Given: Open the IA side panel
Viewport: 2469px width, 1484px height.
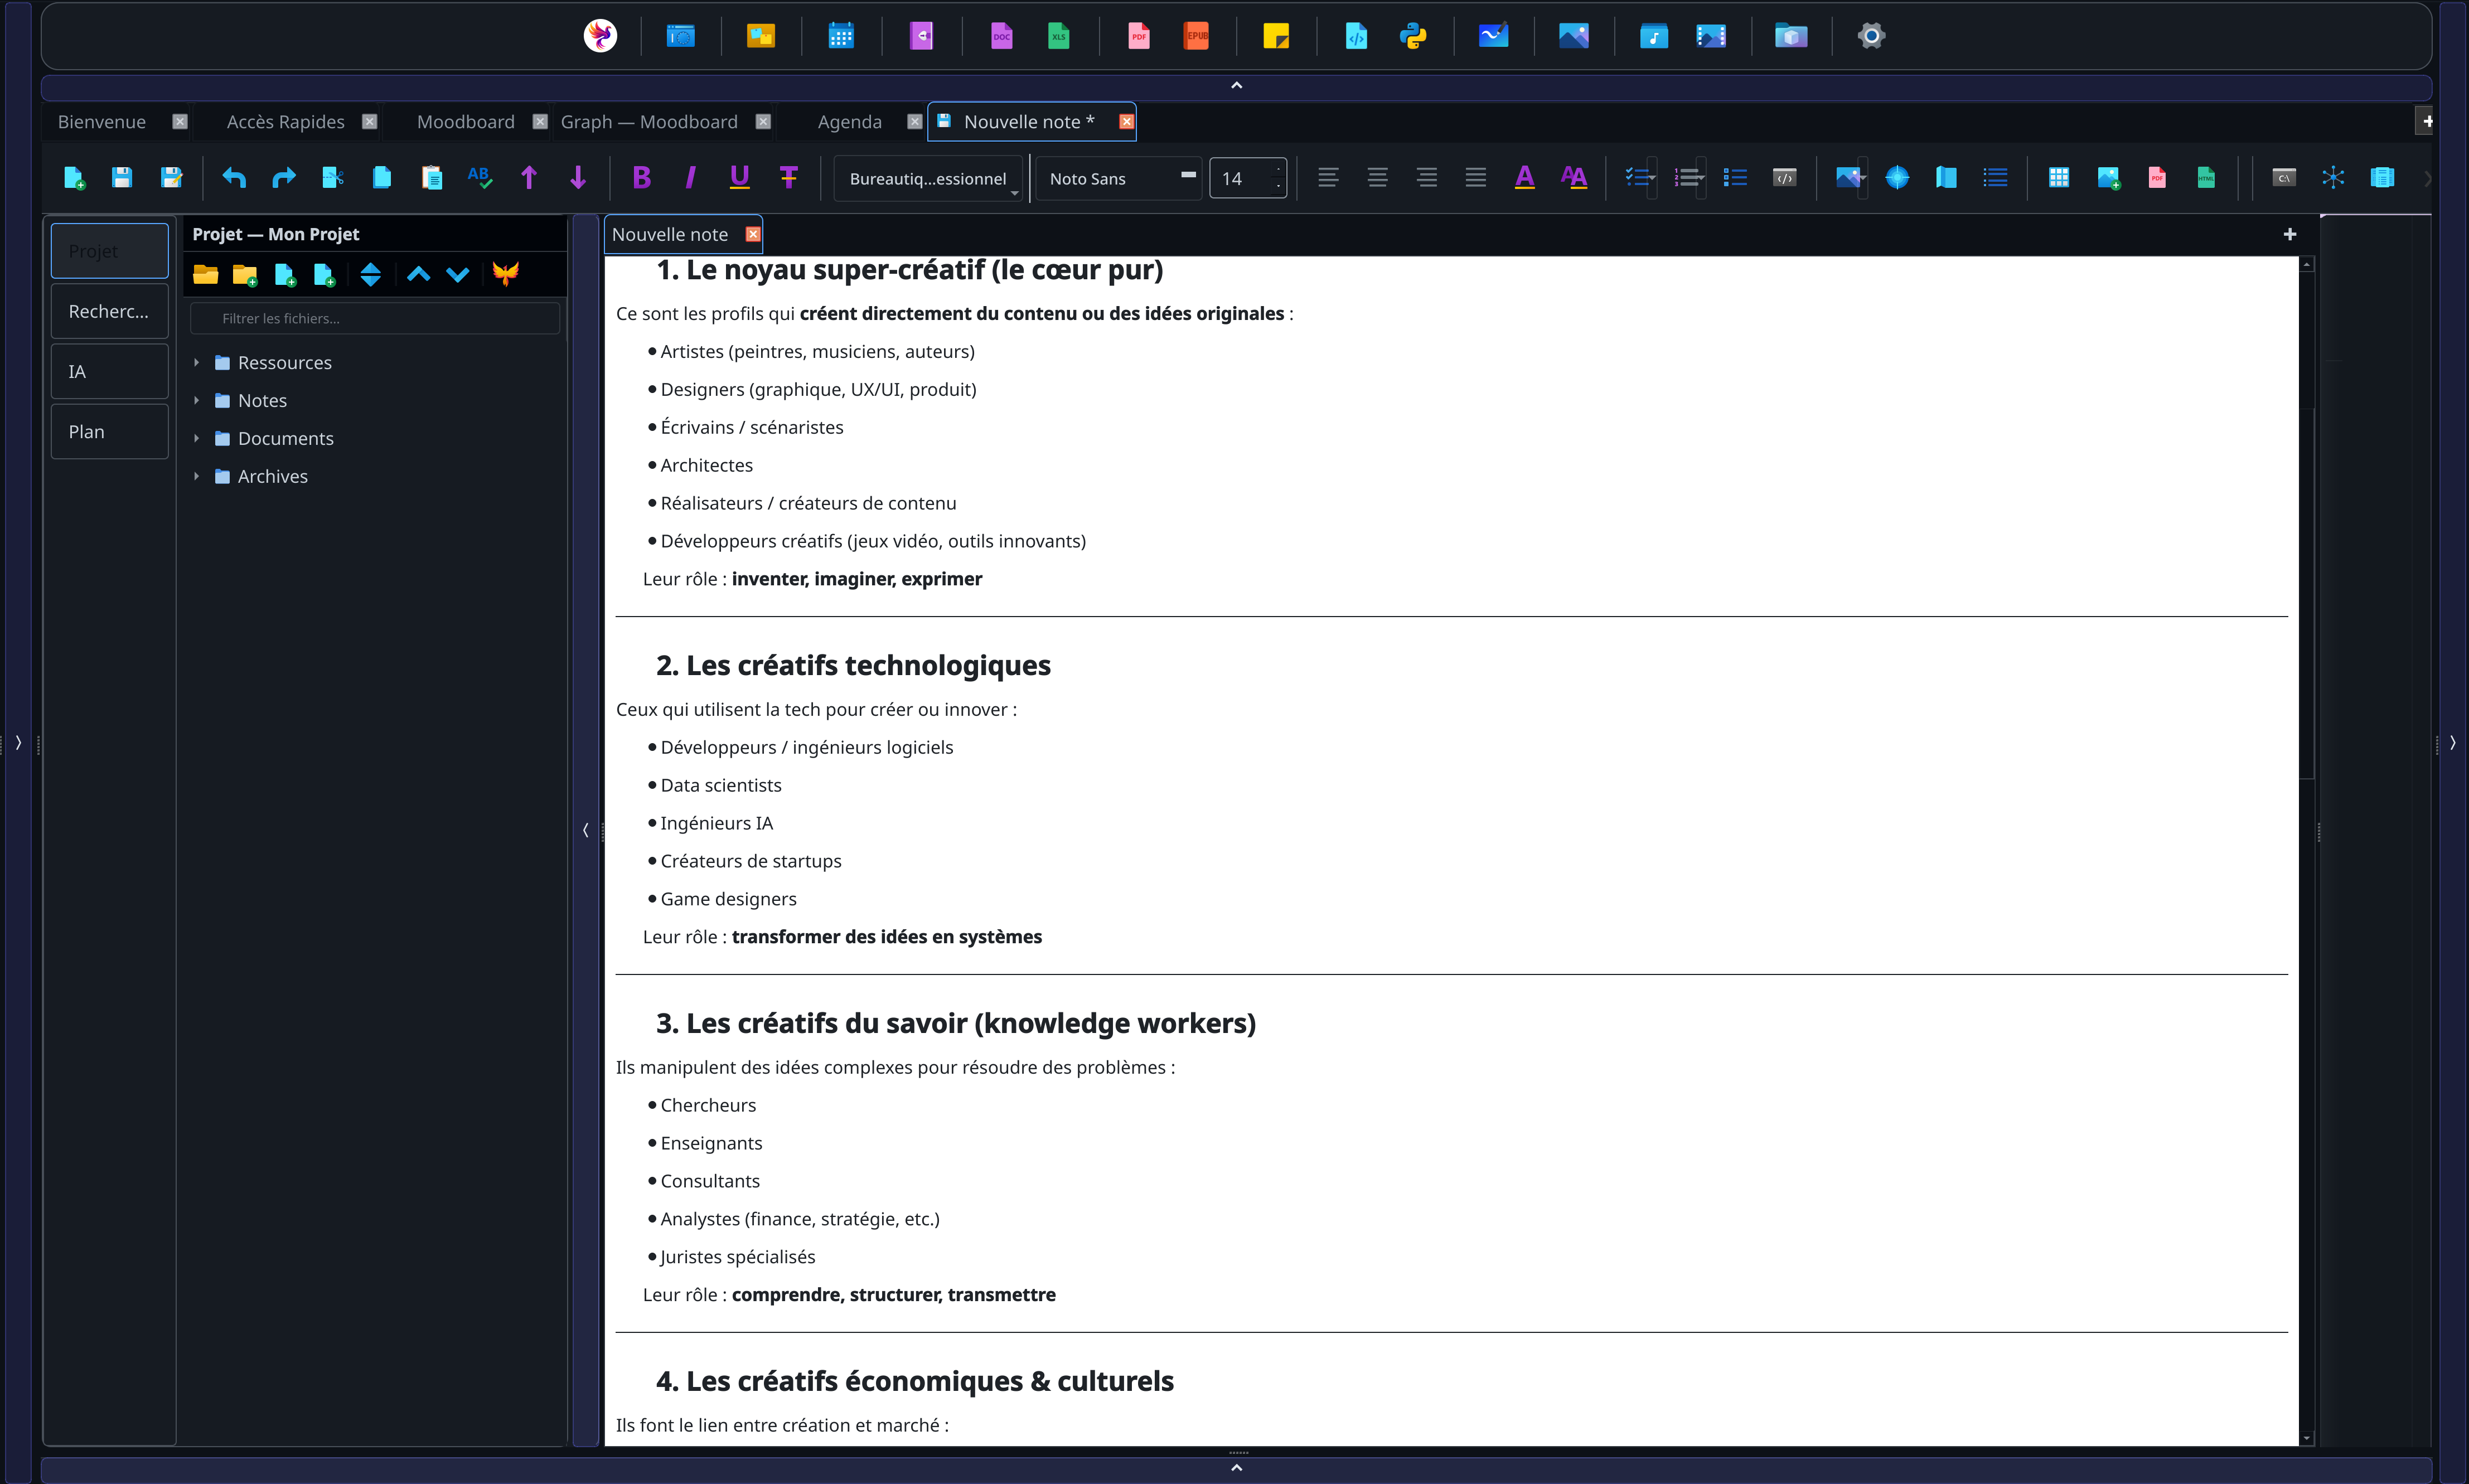Looking at the screenshot, I should tap(110, 372).
